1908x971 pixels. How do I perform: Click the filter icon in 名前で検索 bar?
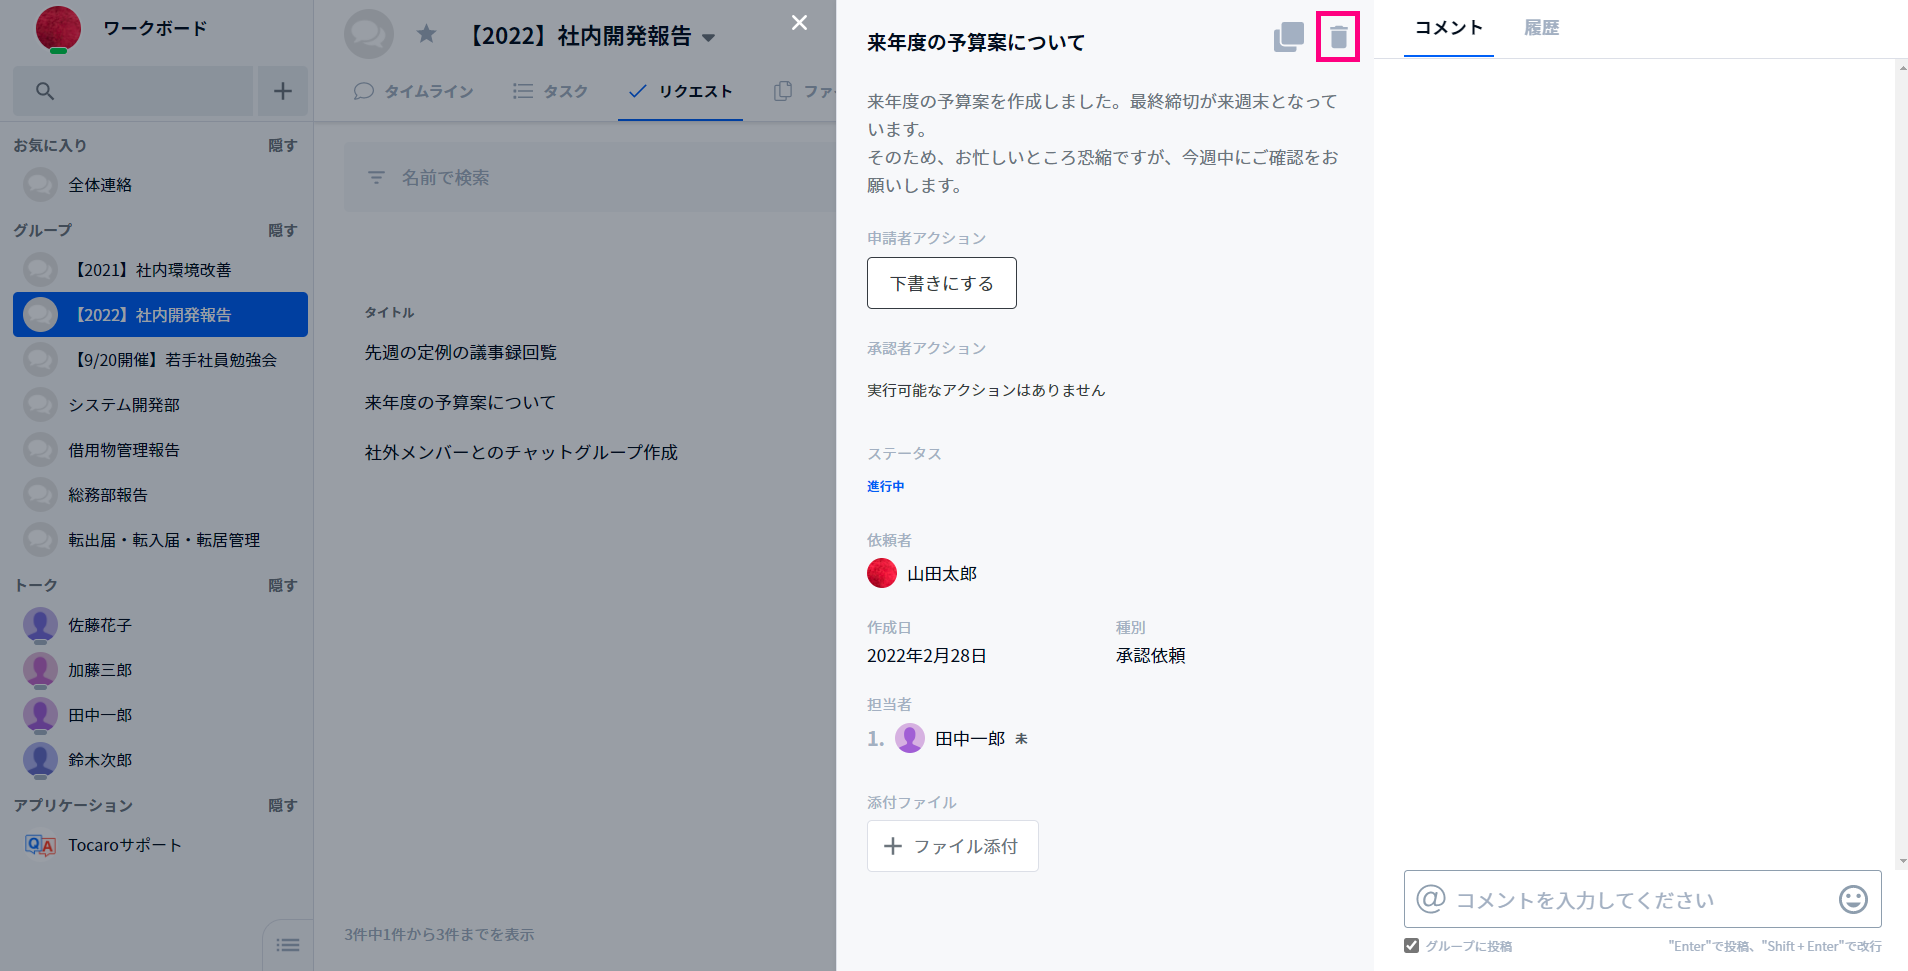(376, 177)
